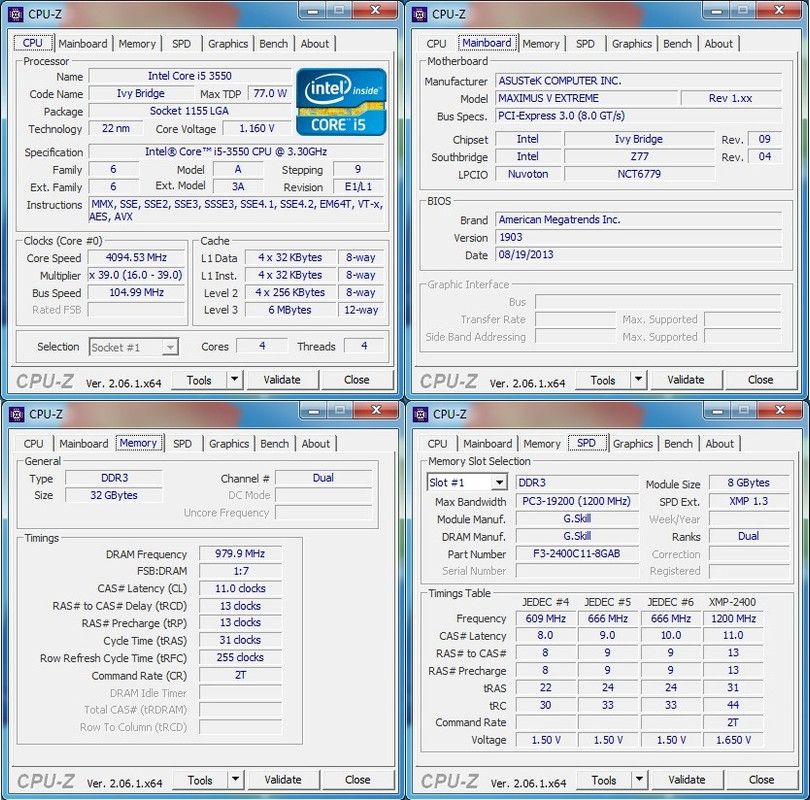Open Graphics tab in SPD window
This screenshot has height=800, width=810.
[x=633, y=444]
